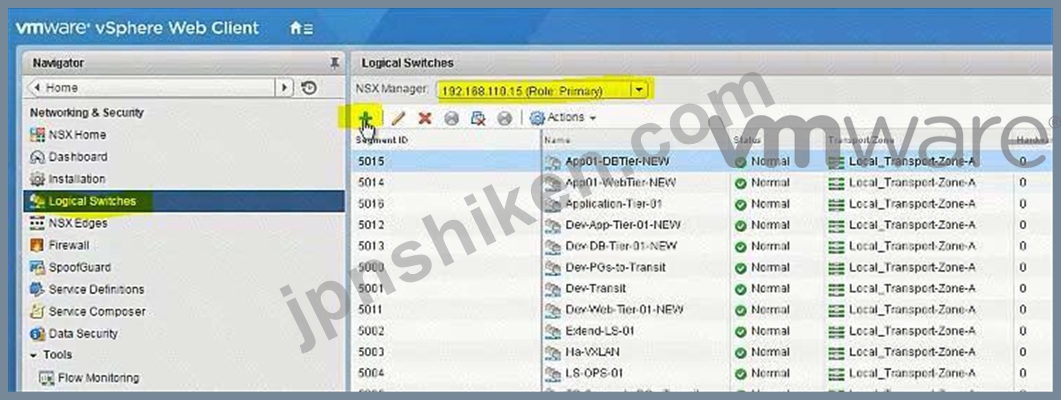Collapse the Tools section
This screenshot has width=1061, height=400.
coord(34,355)
